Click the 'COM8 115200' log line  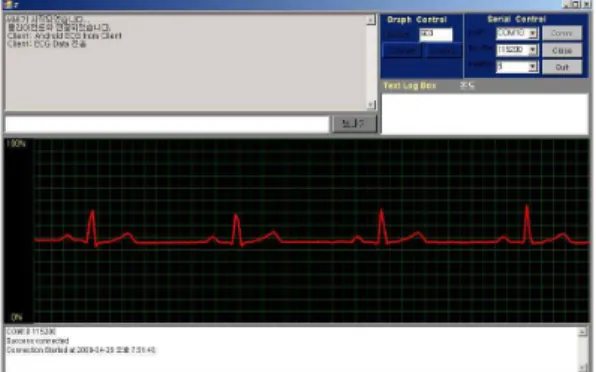tap(31, 332)
